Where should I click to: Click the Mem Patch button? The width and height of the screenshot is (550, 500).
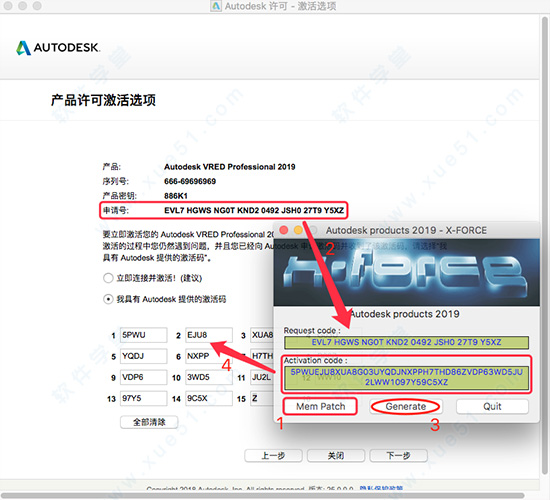coord(320,406)
